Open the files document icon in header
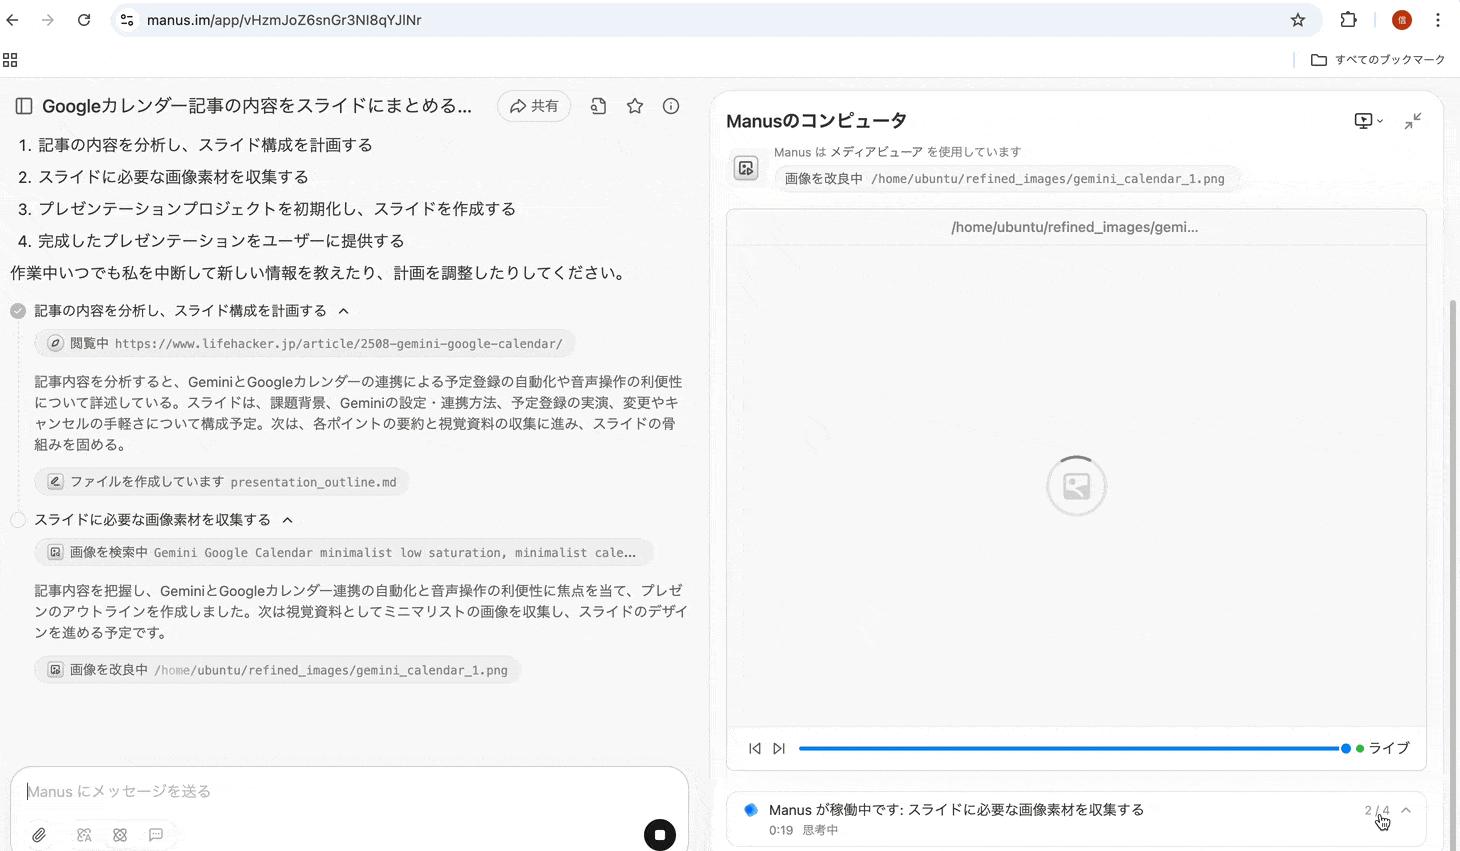 pos(598,106)
